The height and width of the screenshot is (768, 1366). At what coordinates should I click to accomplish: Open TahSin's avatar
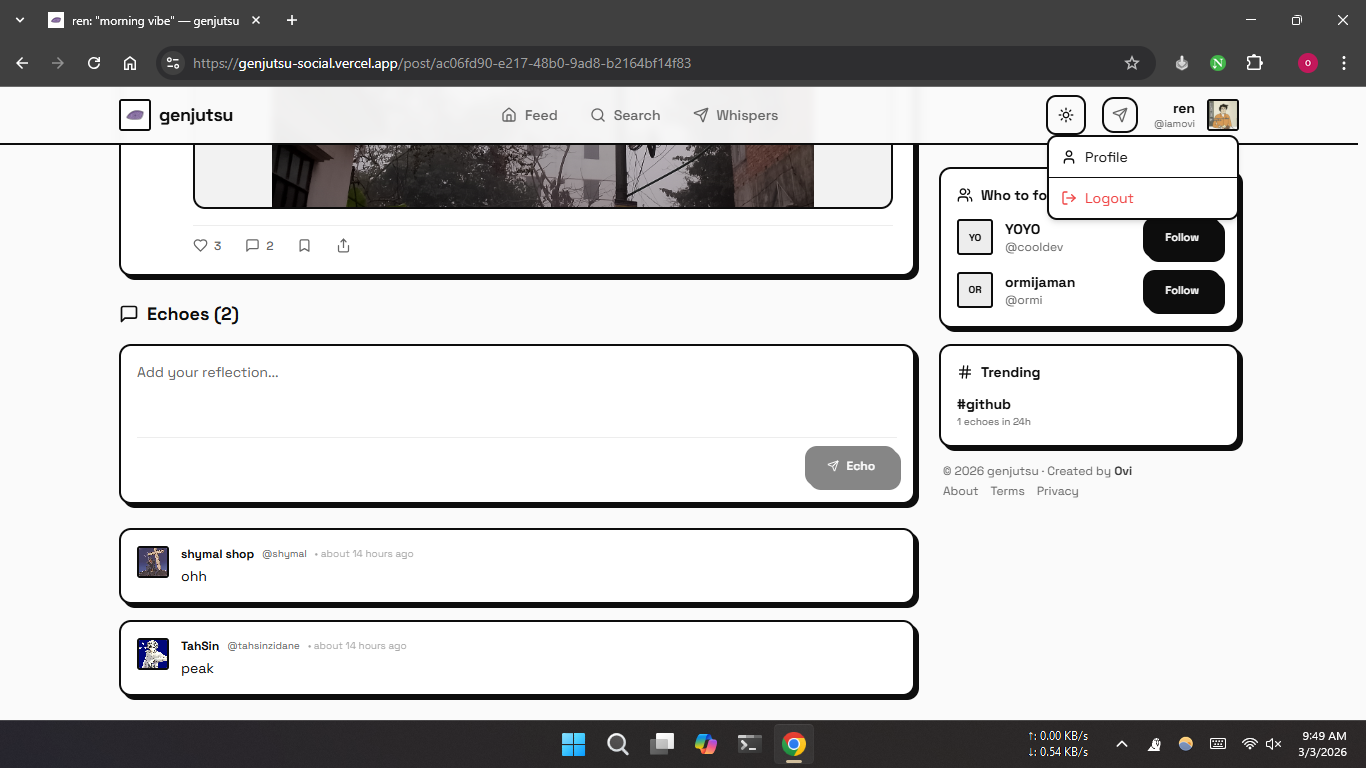153,654
